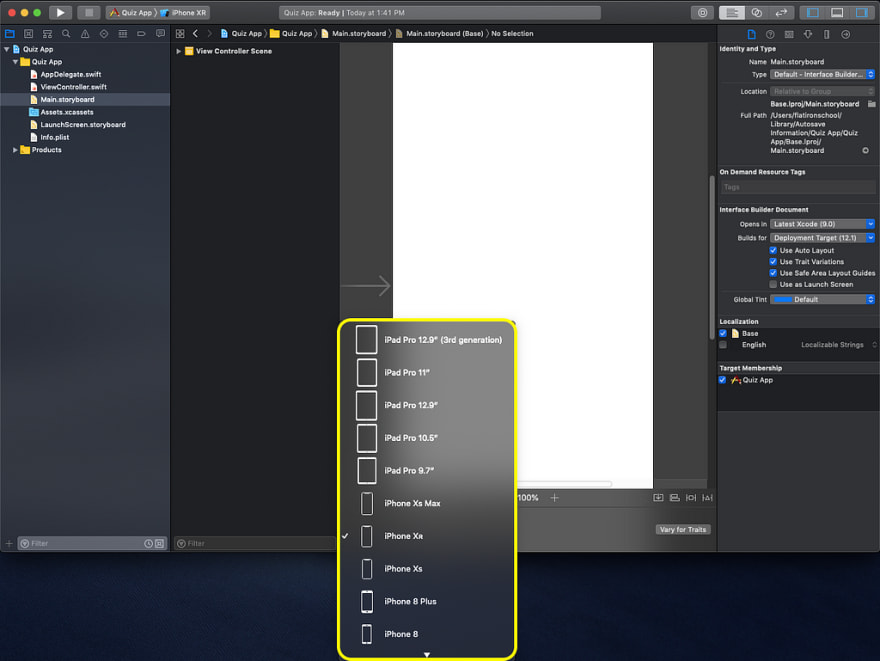The height and width of the screenshot is (661, 880).
Task: Uncheck Use Trait Variations
Action: click(x=773, y=261)
